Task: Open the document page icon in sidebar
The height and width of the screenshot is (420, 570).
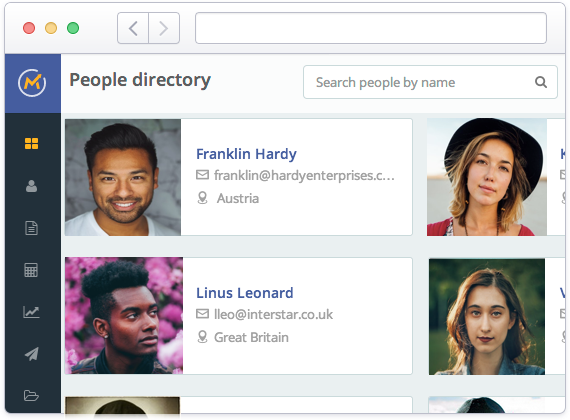Action: pos(31,228)
